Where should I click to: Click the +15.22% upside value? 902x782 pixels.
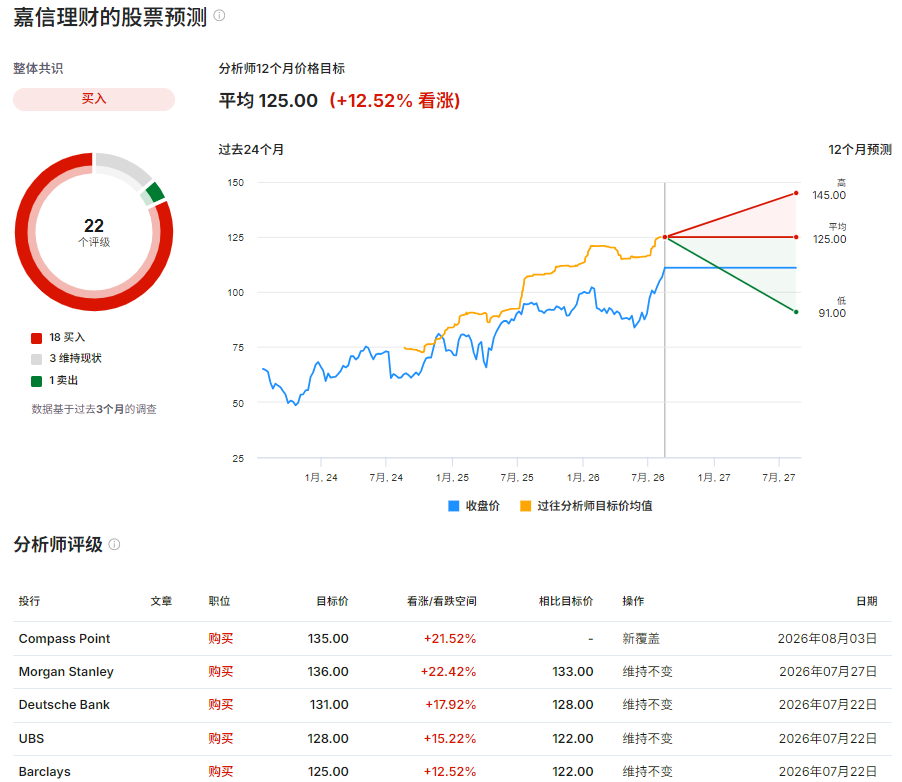[x=450, y=738]
